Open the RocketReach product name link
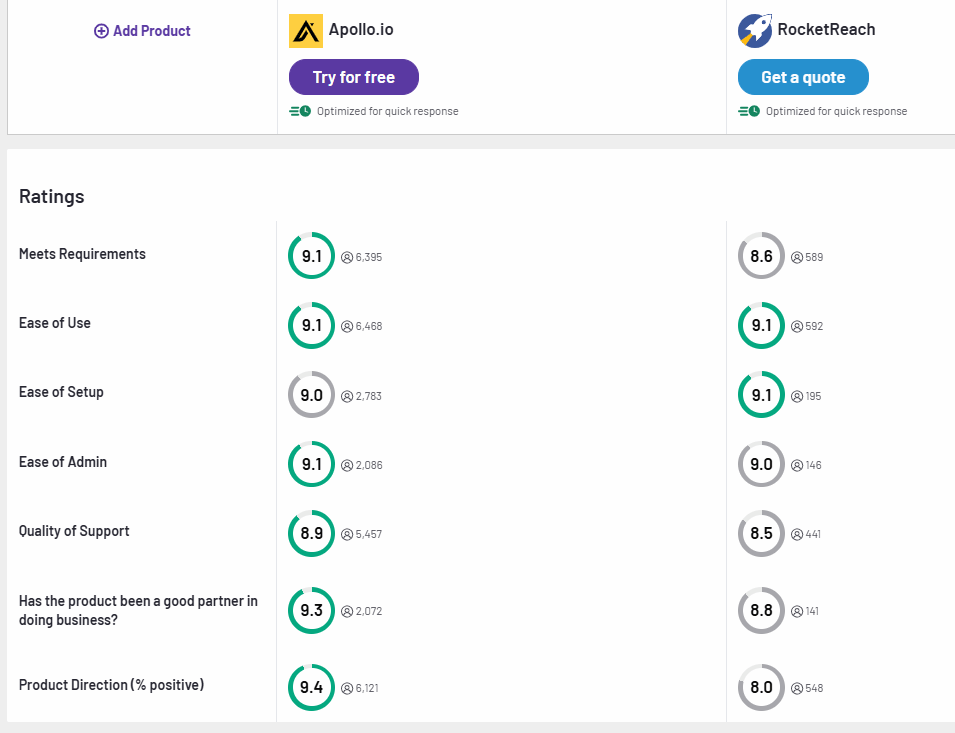Image resolution: width=955 pixels, height=733 pixels. coord(826,30)
